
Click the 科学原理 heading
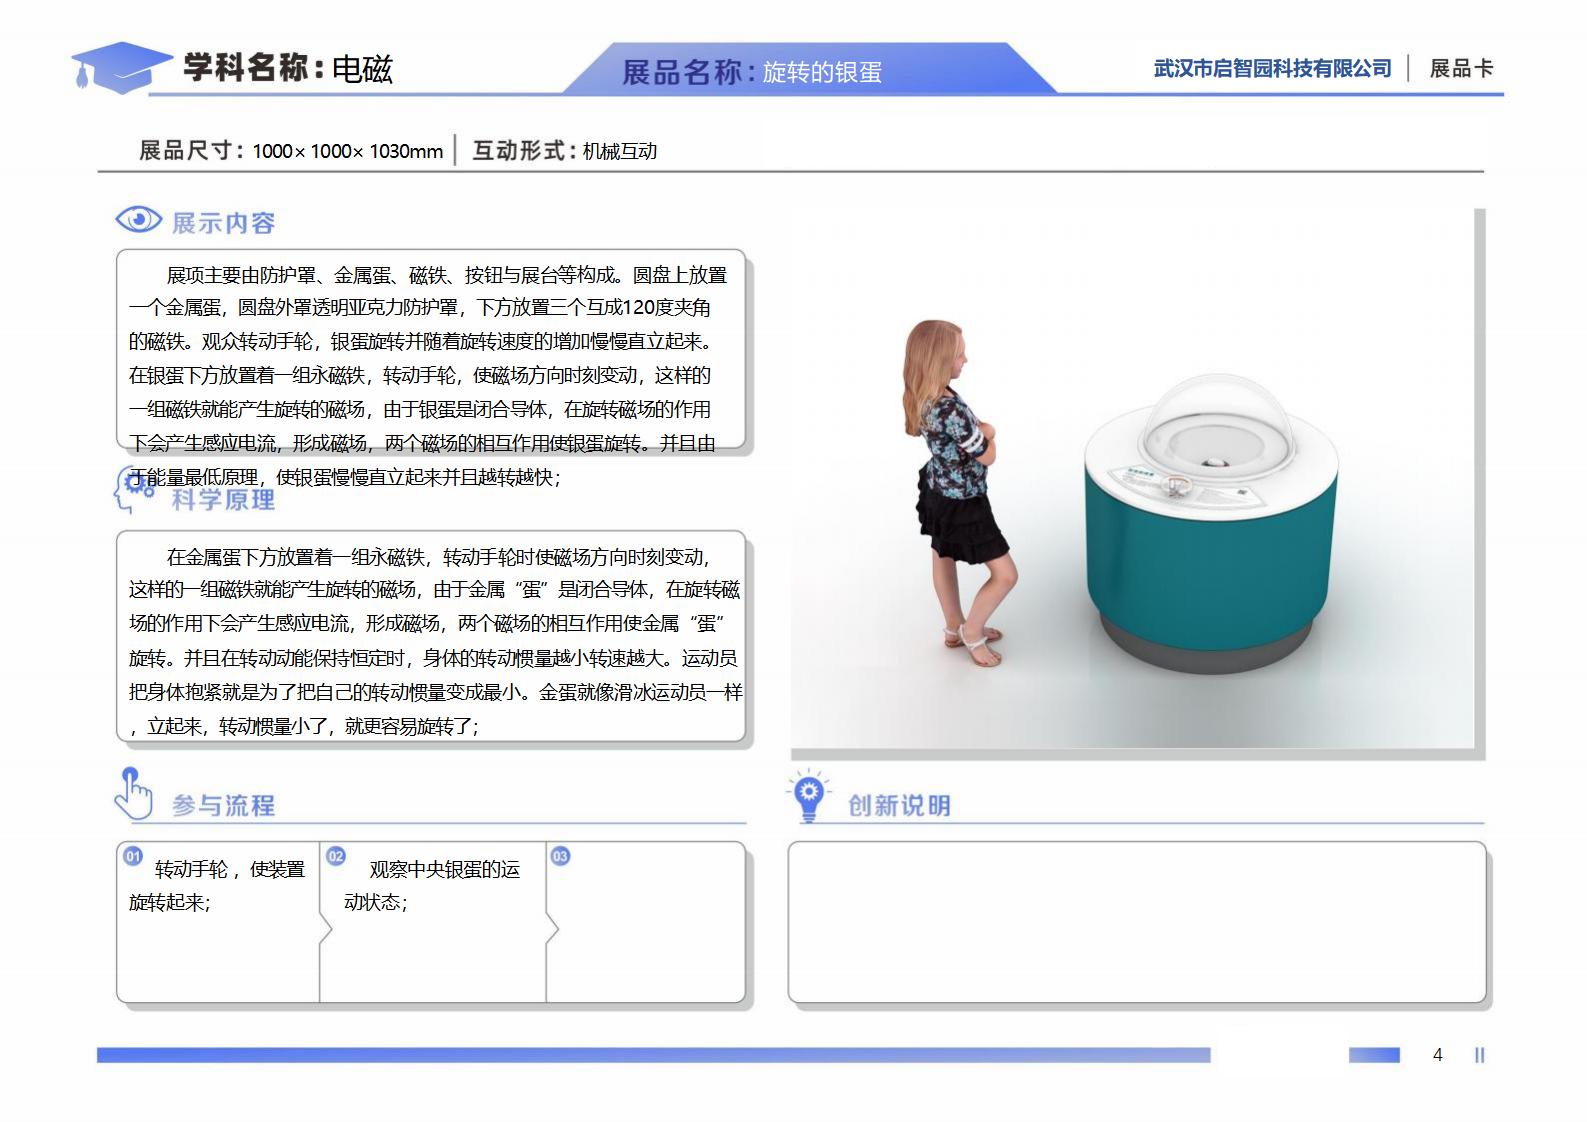[x=223, y=499]
